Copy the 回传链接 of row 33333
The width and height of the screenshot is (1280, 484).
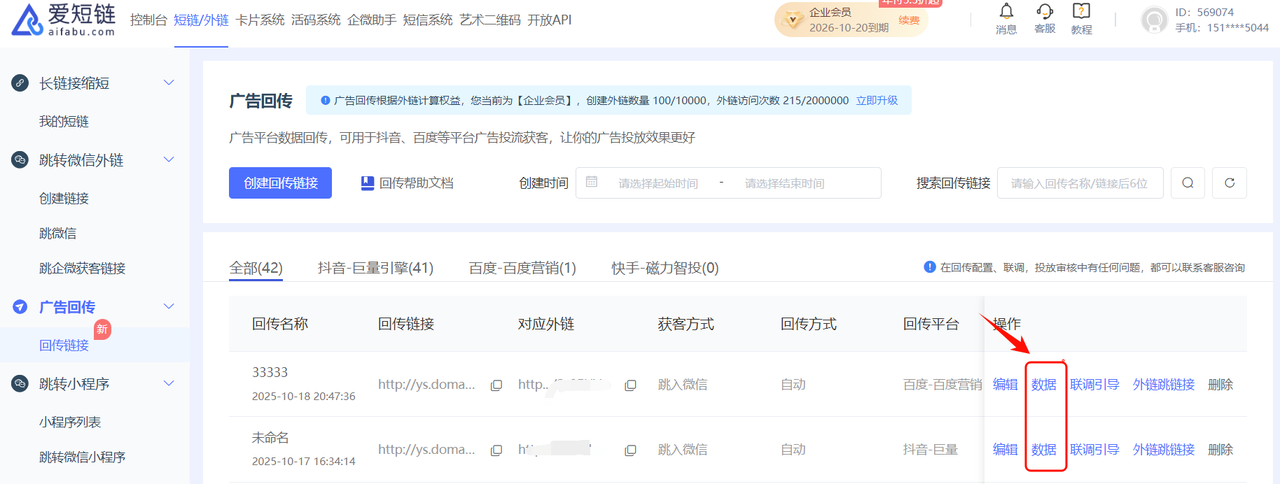click(x=496, y=385)
